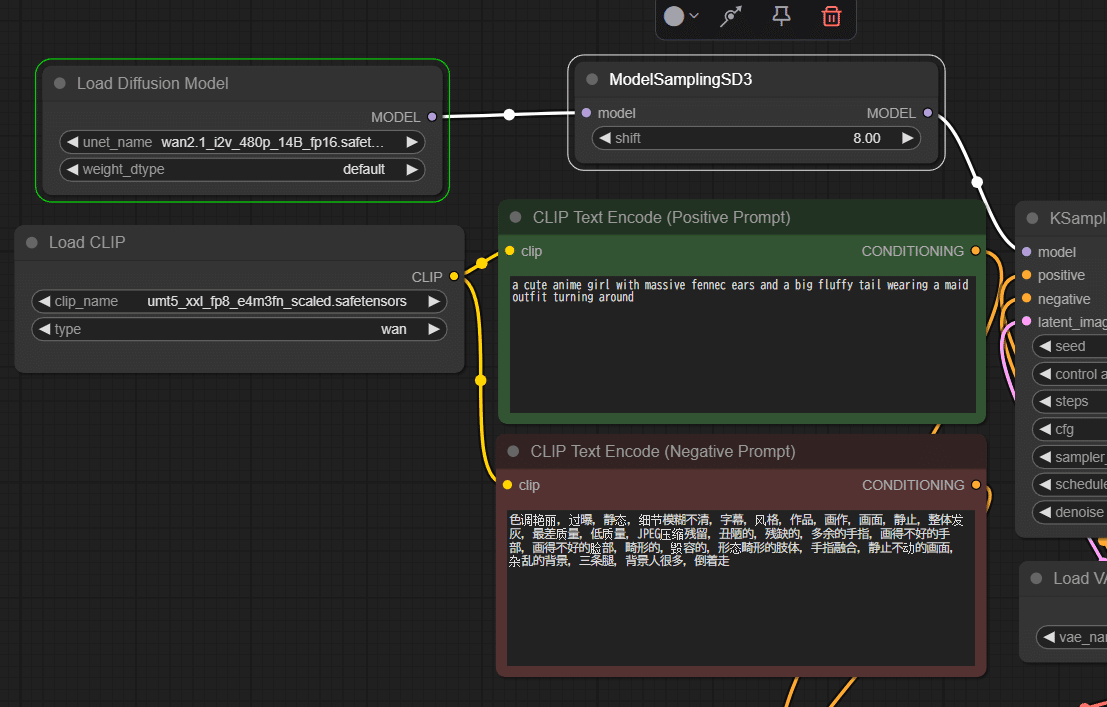
Task: Decrease KSampler denoise with left arrow
Action: pyautogui.click(x=1045, y=512)
